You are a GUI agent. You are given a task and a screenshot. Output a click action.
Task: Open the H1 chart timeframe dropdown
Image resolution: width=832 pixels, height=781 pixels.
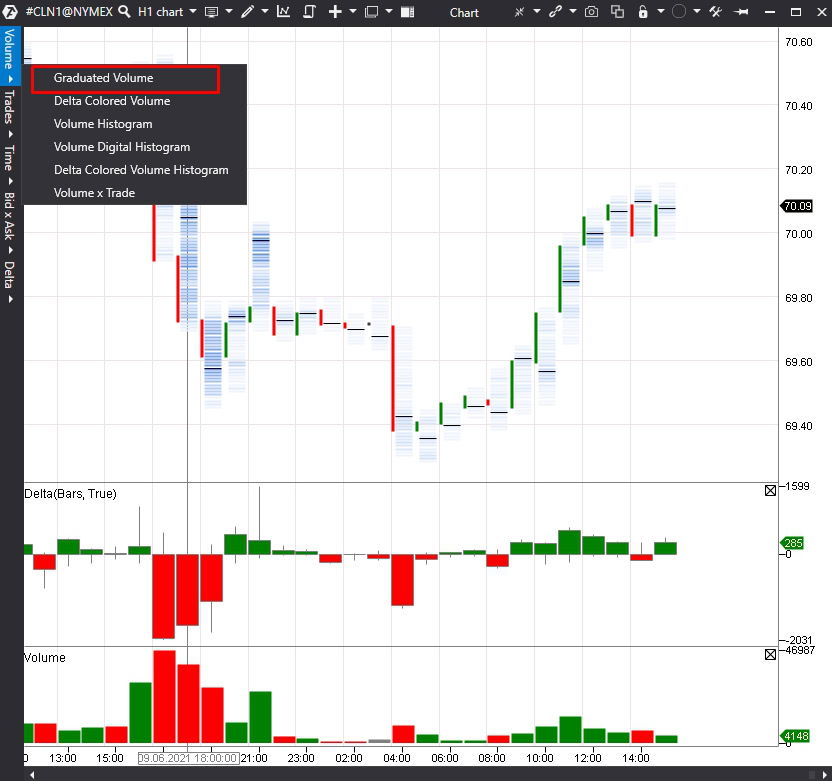click(x=166, y=12)
